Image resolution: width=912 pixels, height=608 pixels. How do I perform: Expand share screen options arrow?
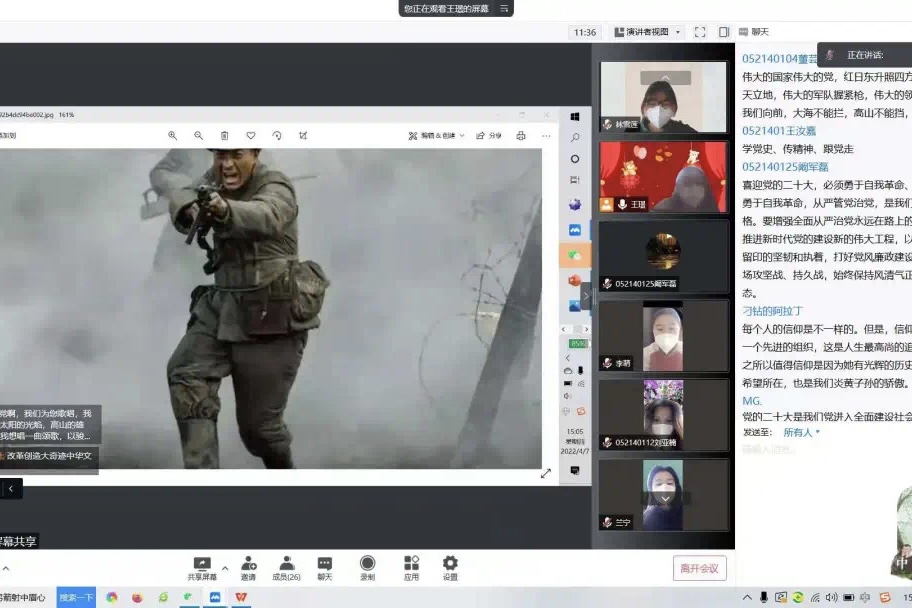pyautogui.click(x=225, y=568)
